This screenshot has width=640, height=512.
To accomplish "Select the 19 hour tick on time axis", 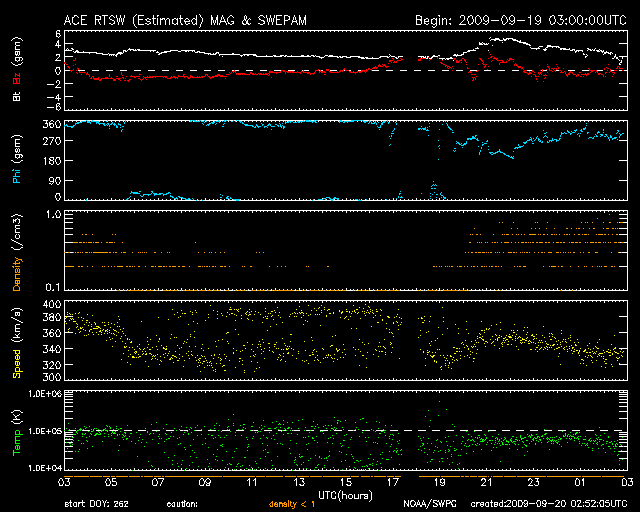I will pos(438,483).
